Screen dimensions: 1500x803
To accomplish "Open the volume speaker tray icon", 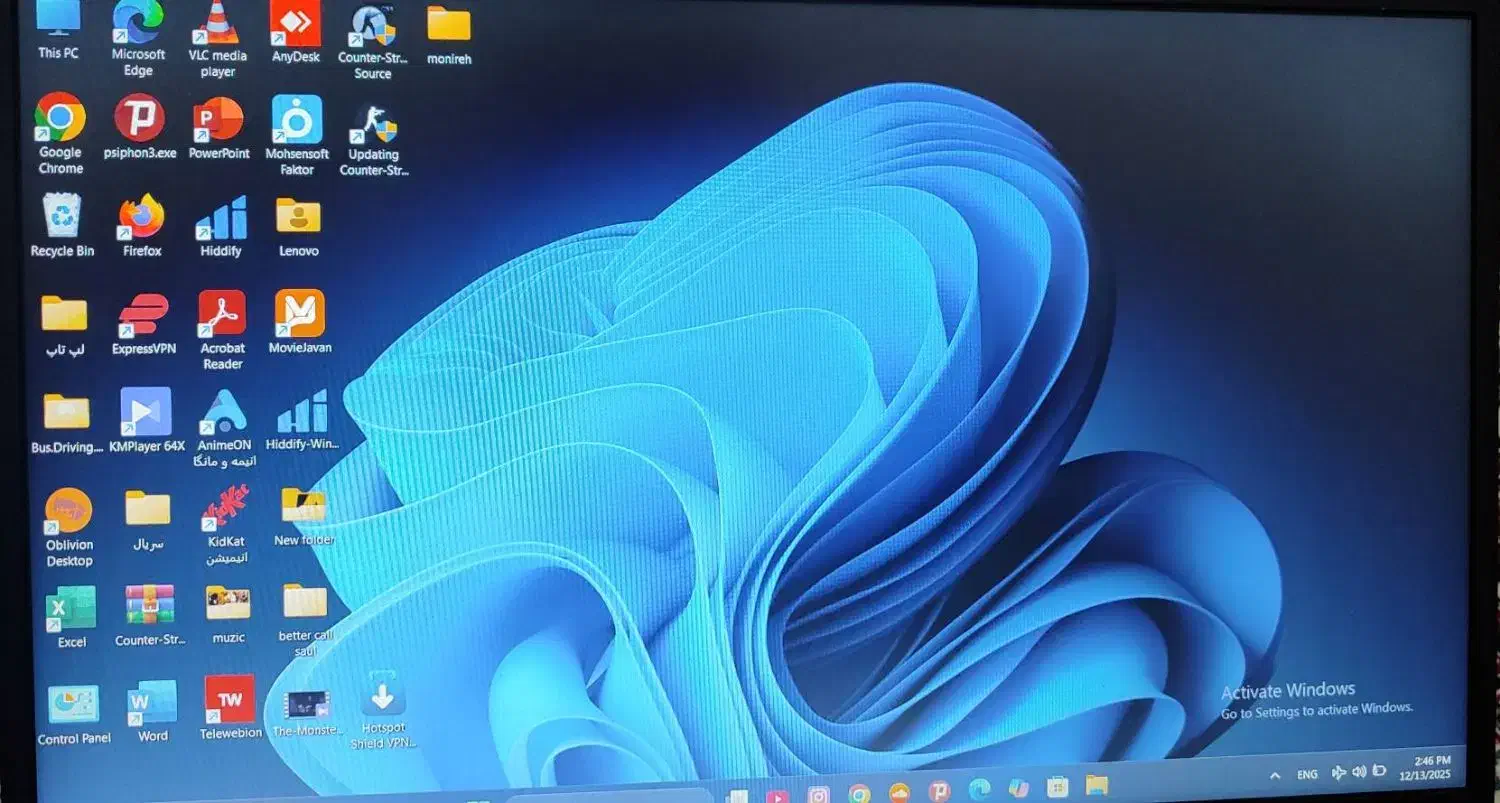I will [1359, 772].
